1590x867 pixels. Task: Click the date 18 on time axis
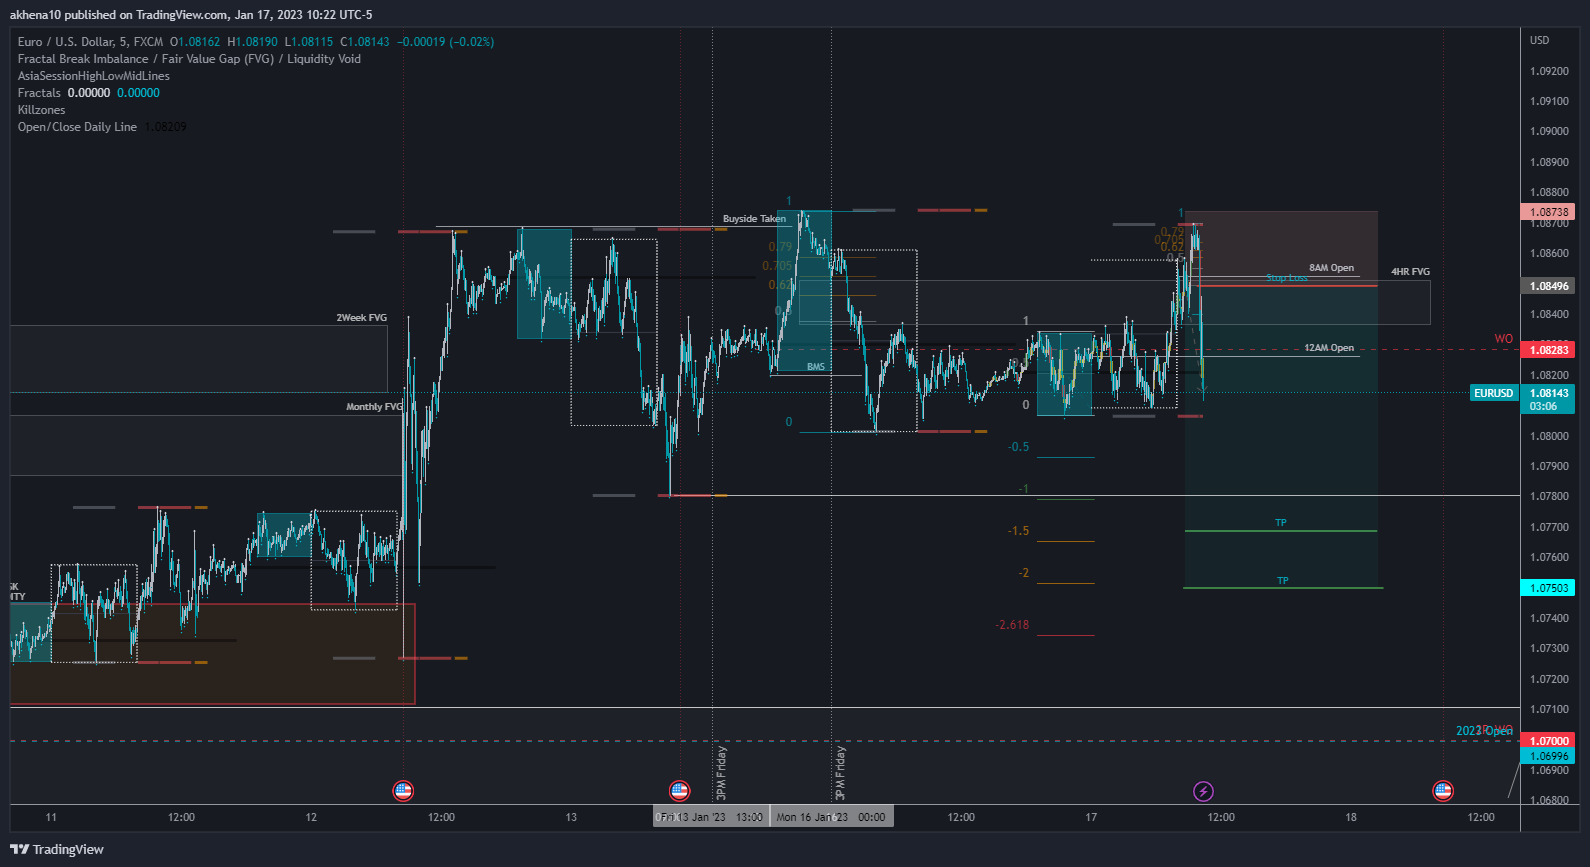[1351, 817]
